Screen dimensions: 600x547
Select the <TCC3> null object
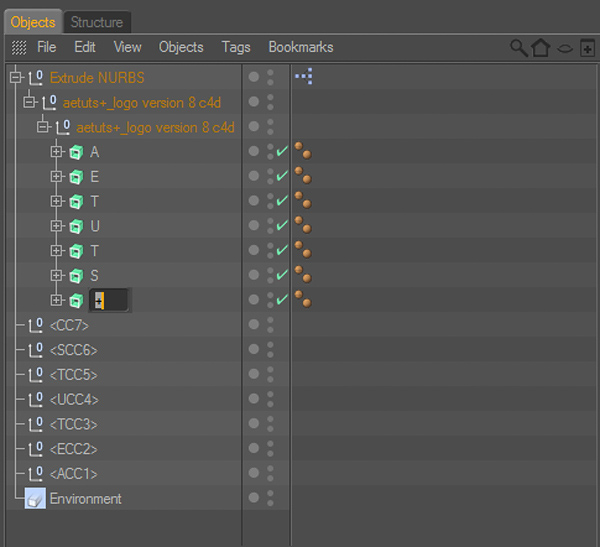(73, 424)
